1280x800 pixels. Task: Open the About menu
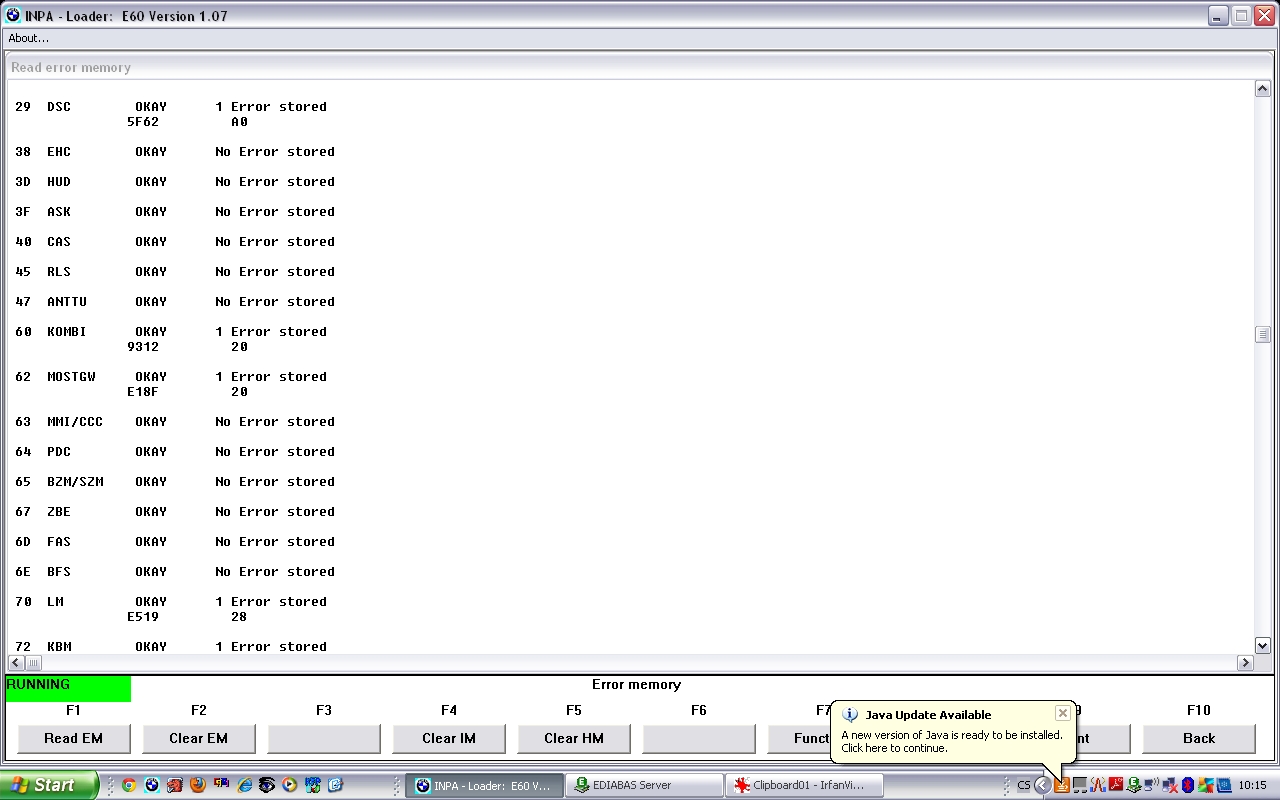(28, 38)
